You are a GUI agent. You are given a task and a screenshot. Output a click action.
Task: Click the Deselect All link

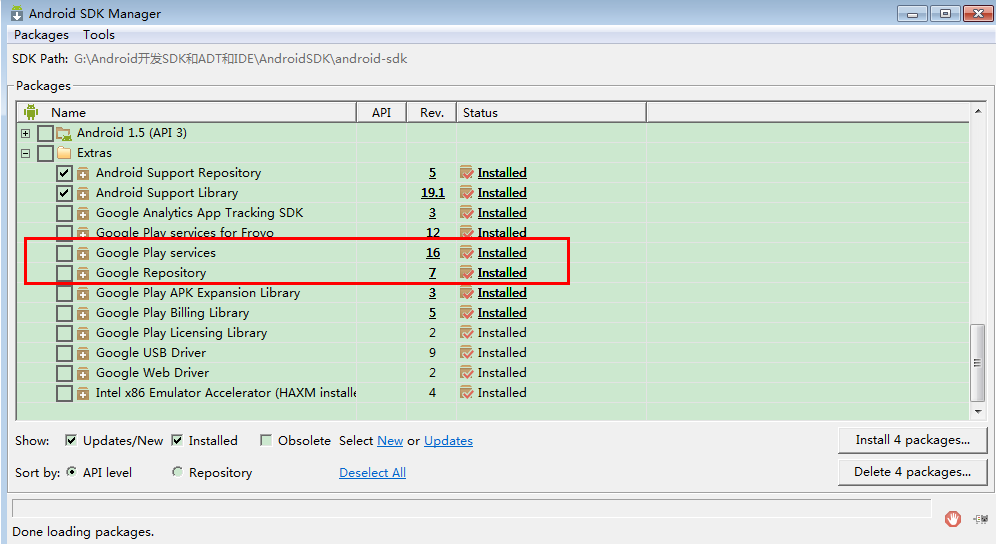(x=372, y=473)
